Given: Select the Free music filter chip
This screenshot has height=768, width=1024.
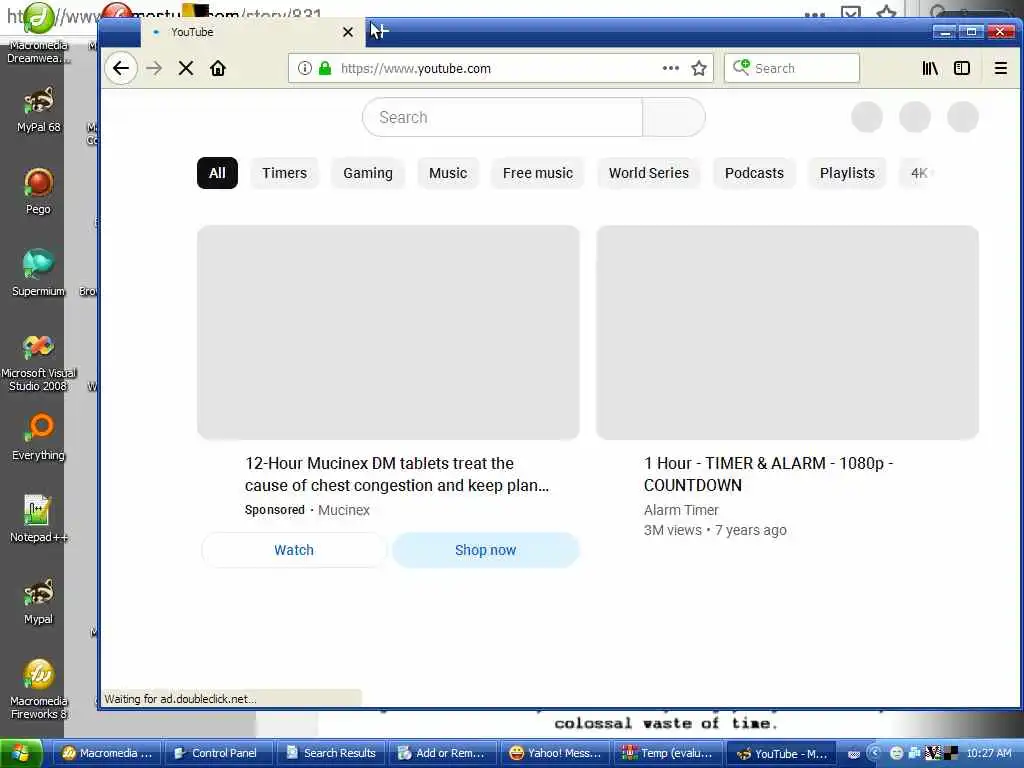Looking at the screenshot, I should [538, 173].
